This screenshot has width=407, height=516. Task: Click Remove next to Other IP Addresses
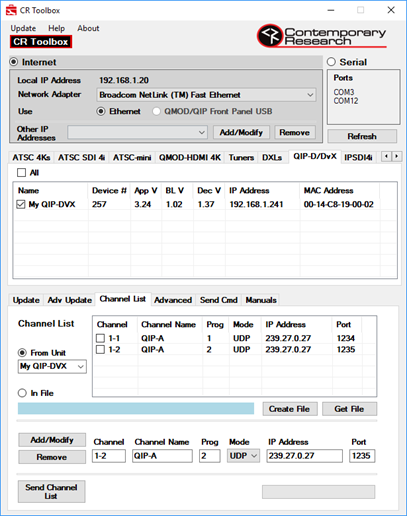pos(295,132)
